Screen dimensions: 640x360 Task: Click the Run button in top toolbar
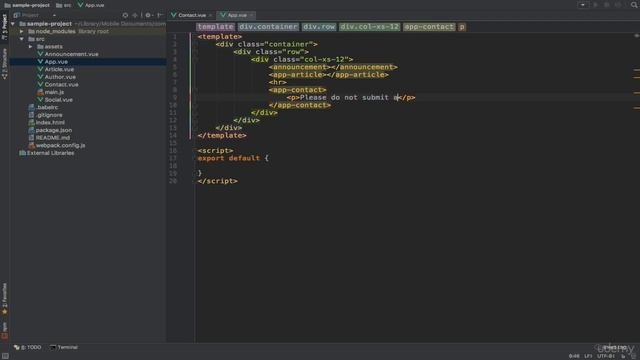click(x=596, y=5)
